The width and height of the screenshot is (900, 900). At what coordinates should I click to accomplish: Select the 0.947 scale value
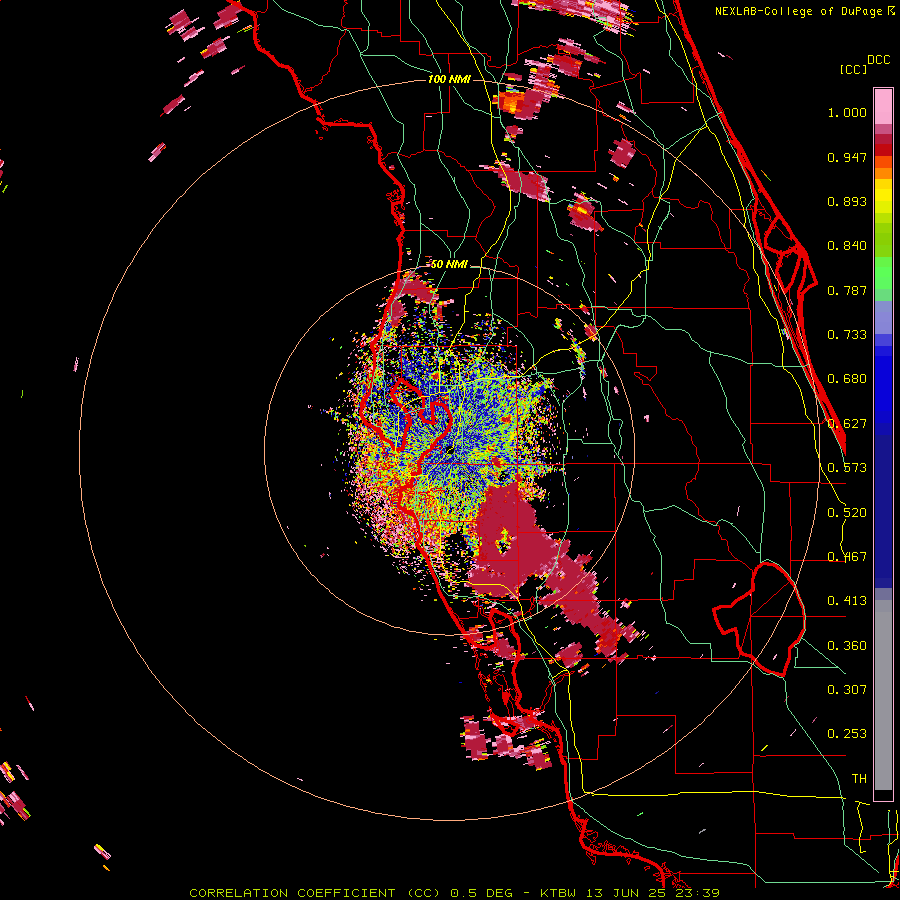point(847,157)
